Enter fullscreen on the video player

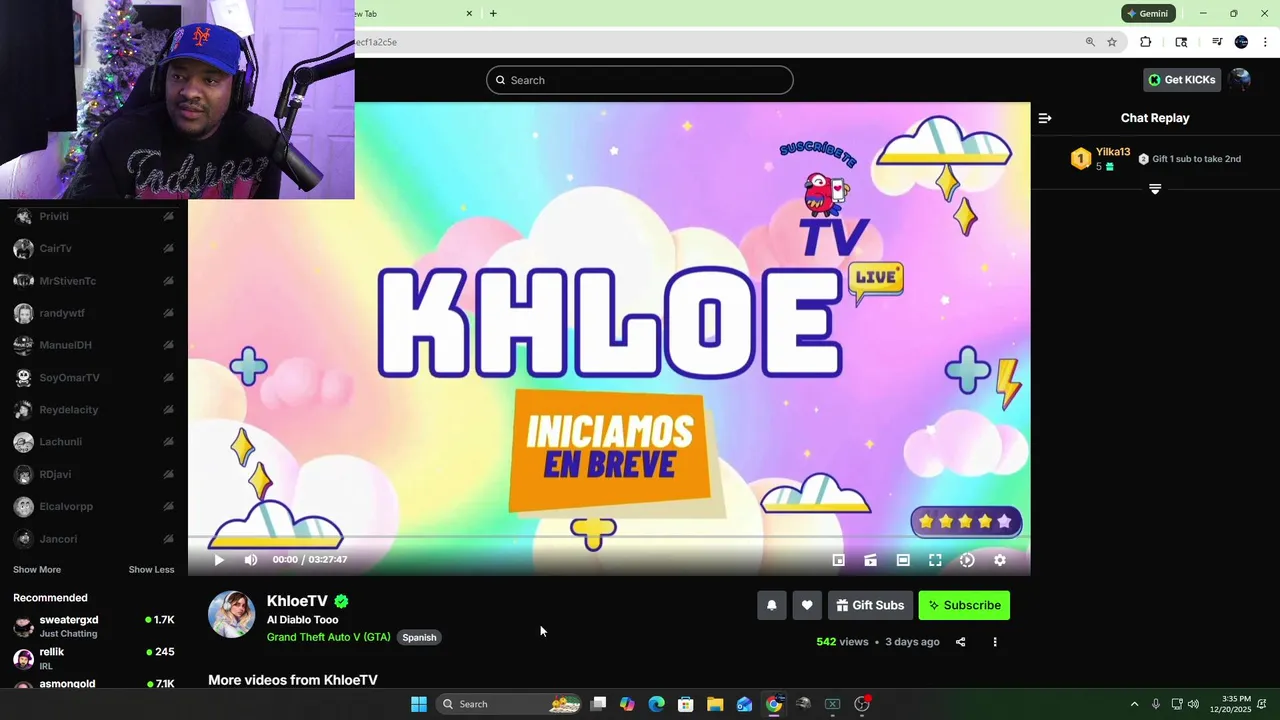935,561
